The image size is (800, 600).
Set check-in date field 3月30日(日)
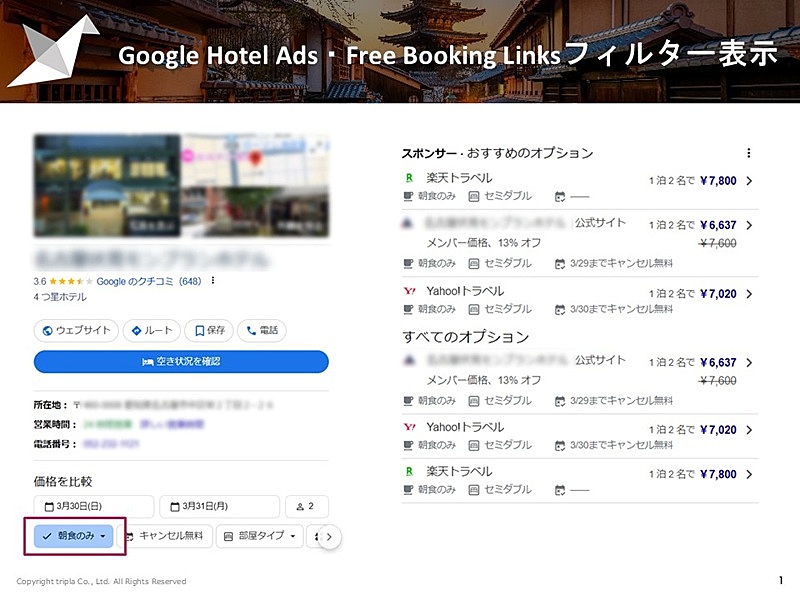(94, 506)
